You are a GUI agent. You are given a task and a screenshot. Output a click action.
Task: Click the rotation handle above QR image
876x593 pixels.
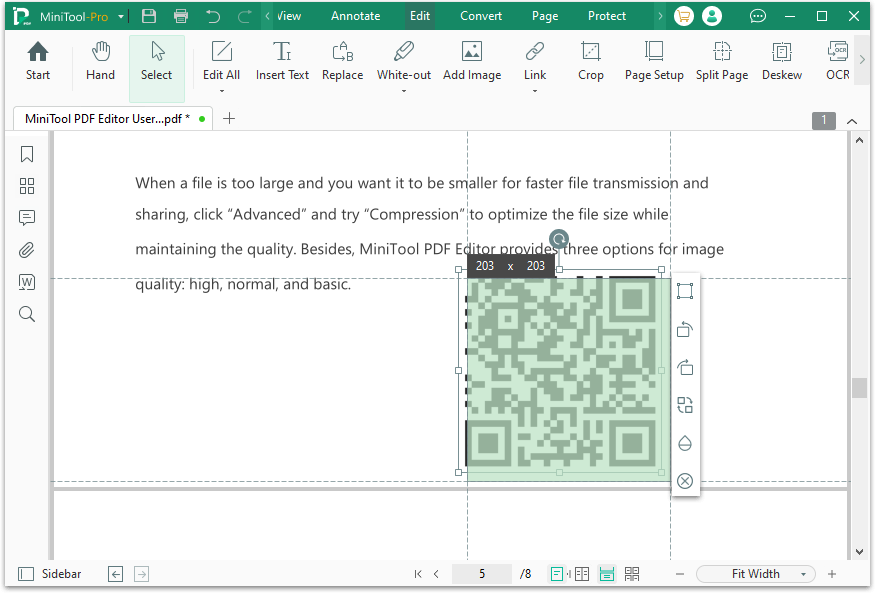pos(559,239)
